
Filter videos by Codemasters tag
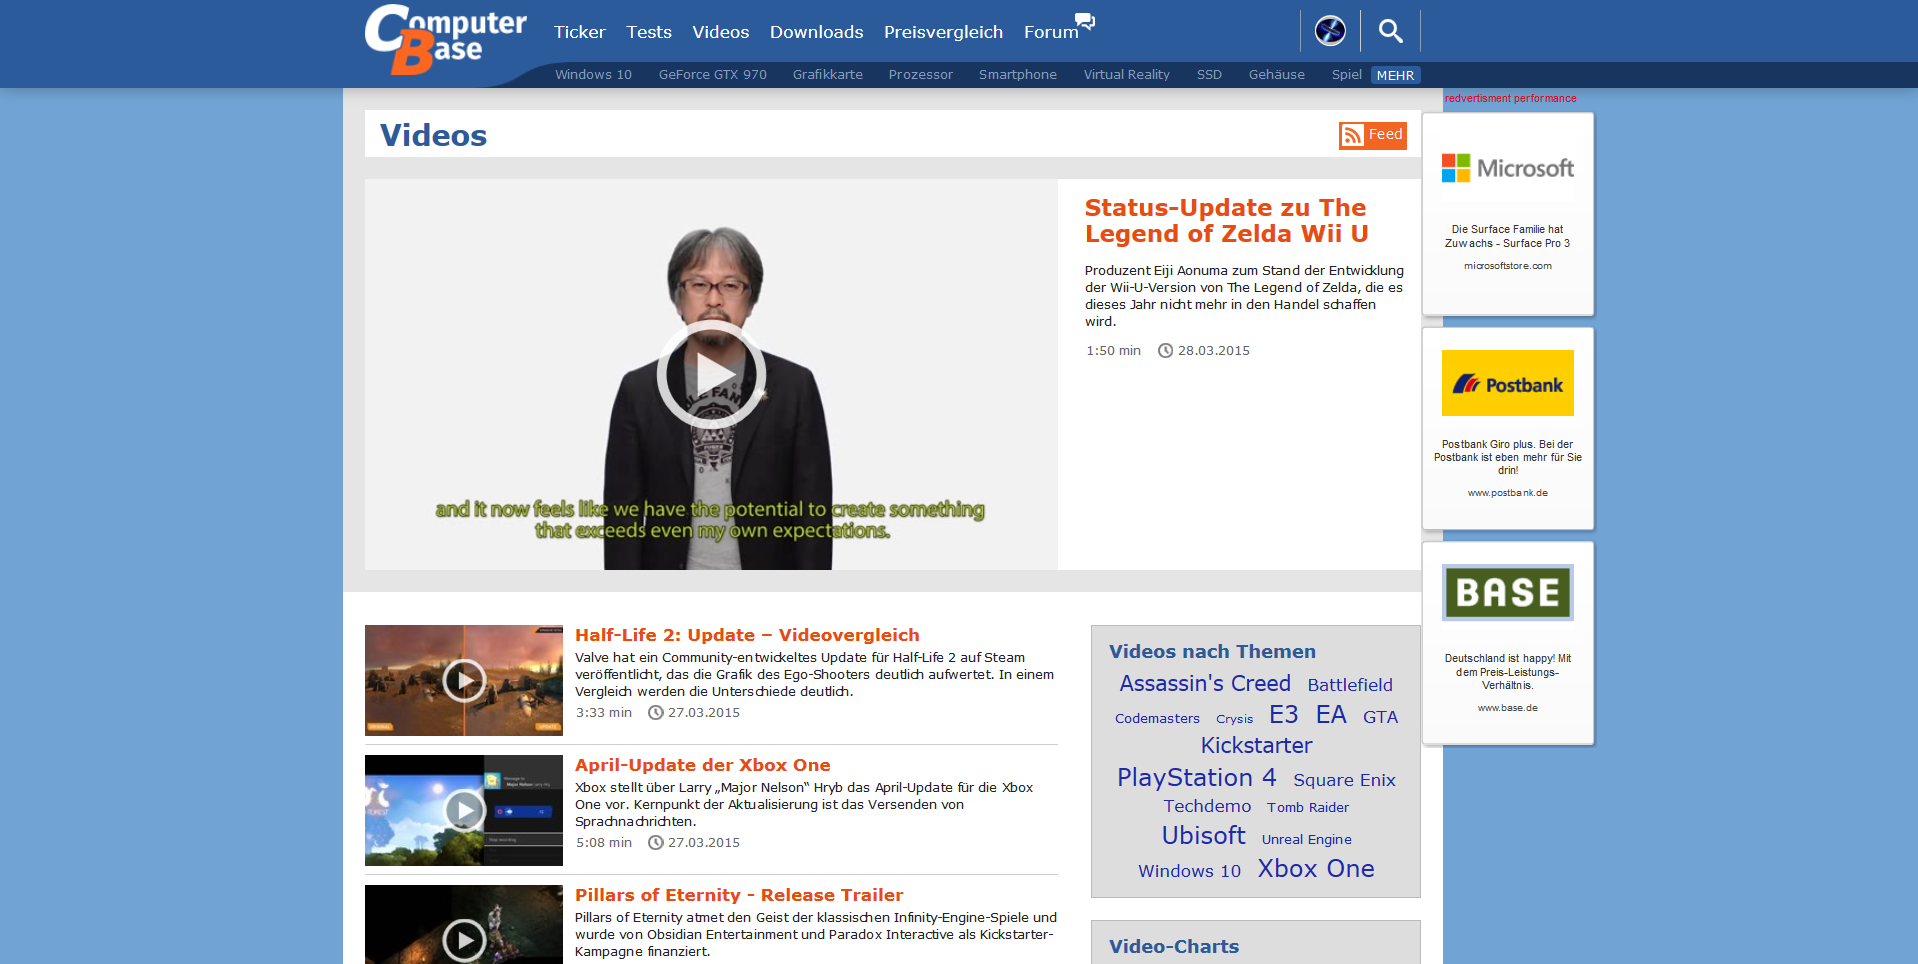point(1157,719)
